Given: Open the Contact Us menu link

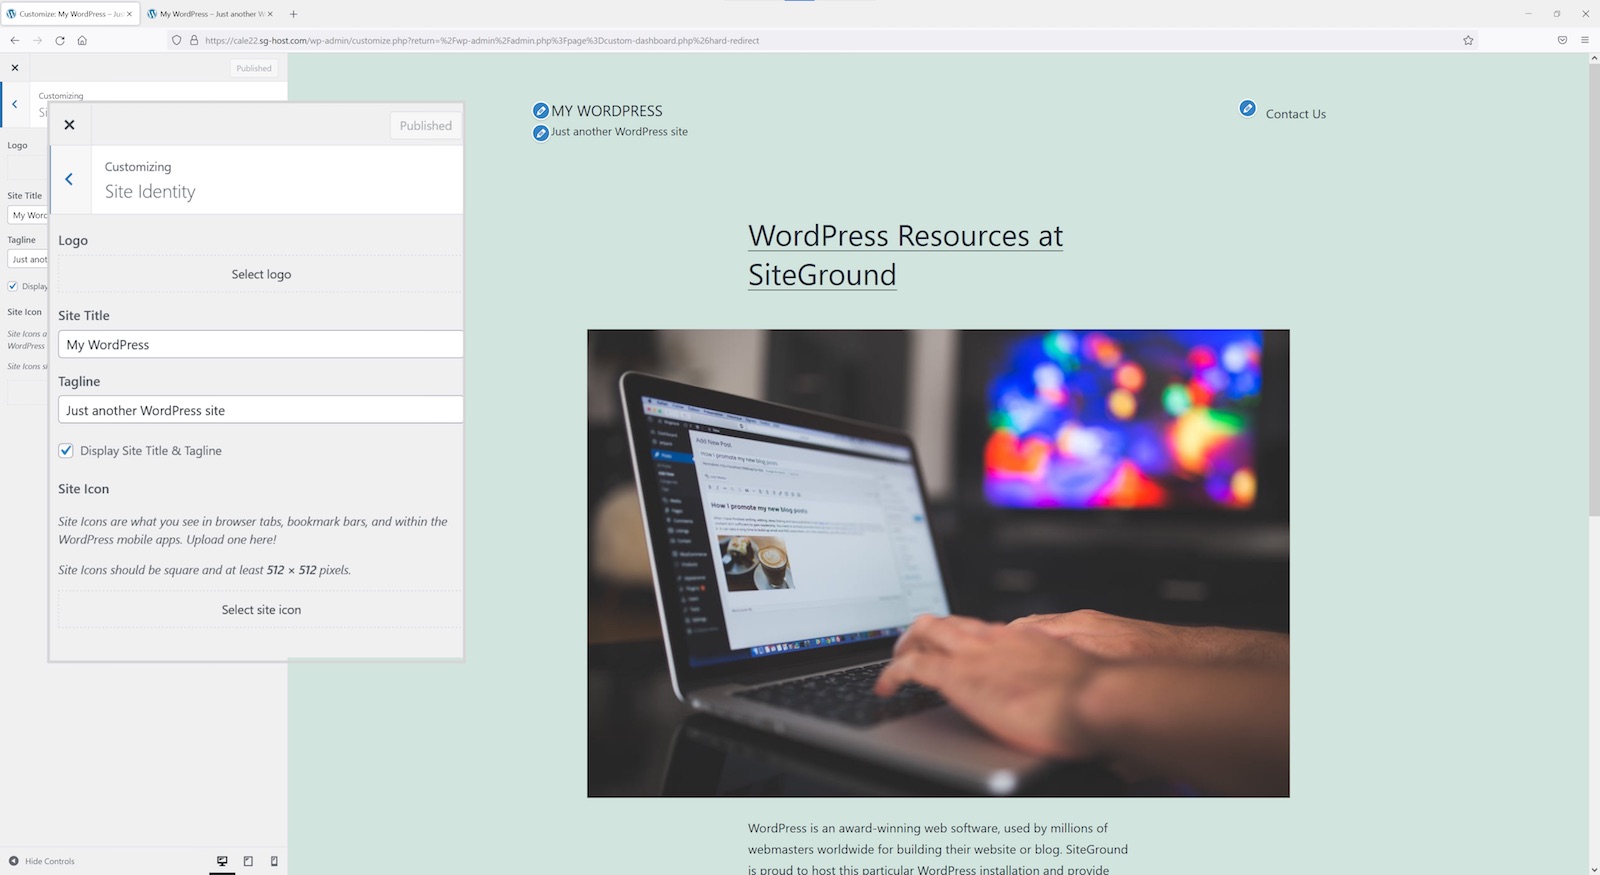Looking at the screenshot, I should (1295, 114).
